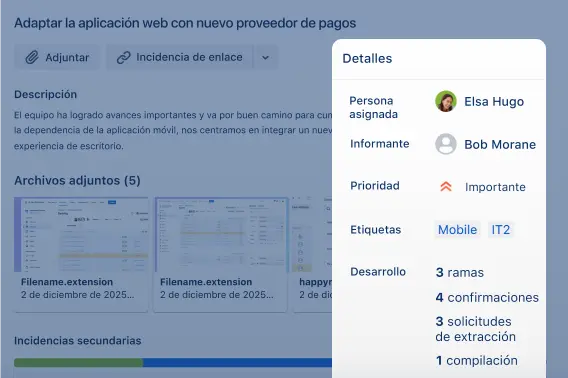Screen dimensions: 568x378
Task: Click the IT2 label tag
Action: (501, 229)
